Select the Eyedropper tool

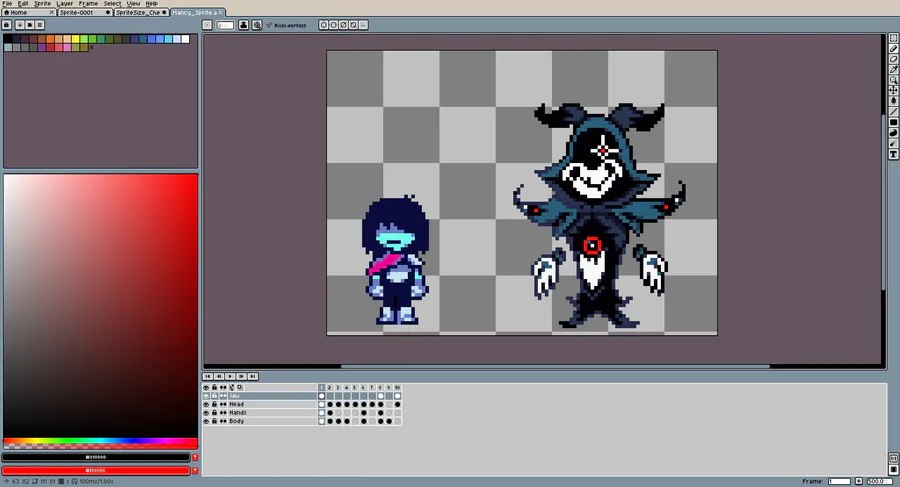(x=894, y=69)
